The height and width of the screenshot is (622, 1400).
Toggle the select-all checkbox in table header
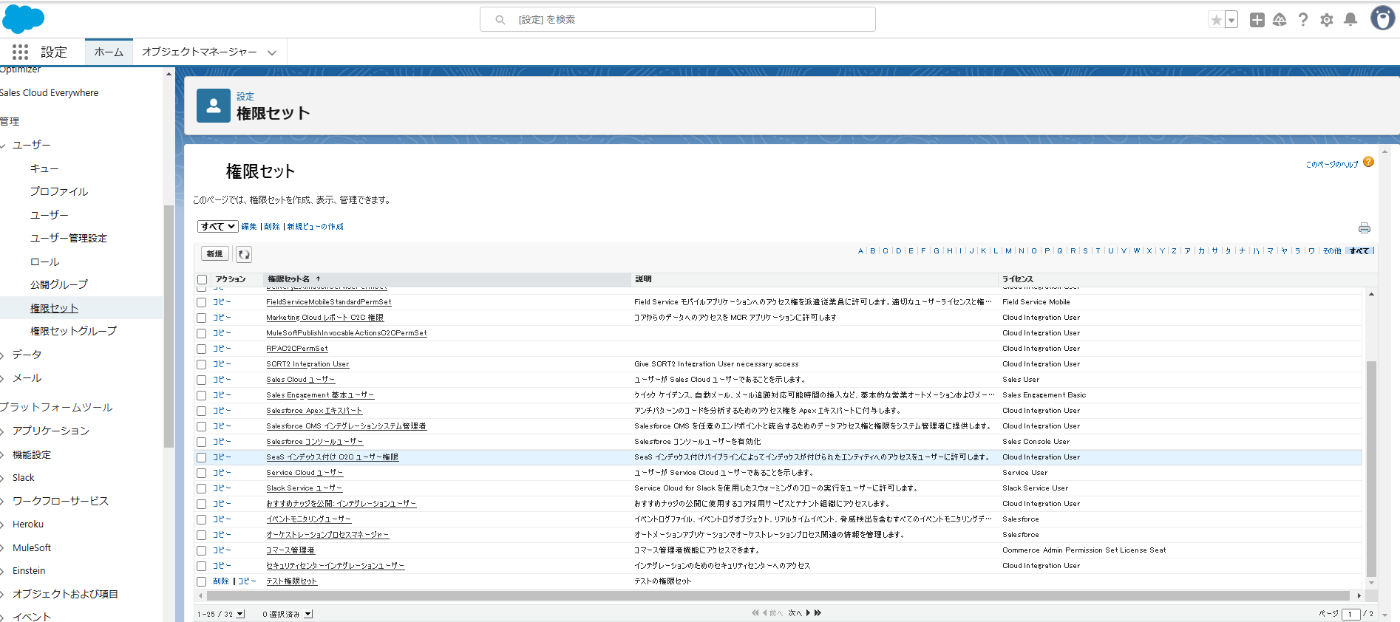[202, 279]
